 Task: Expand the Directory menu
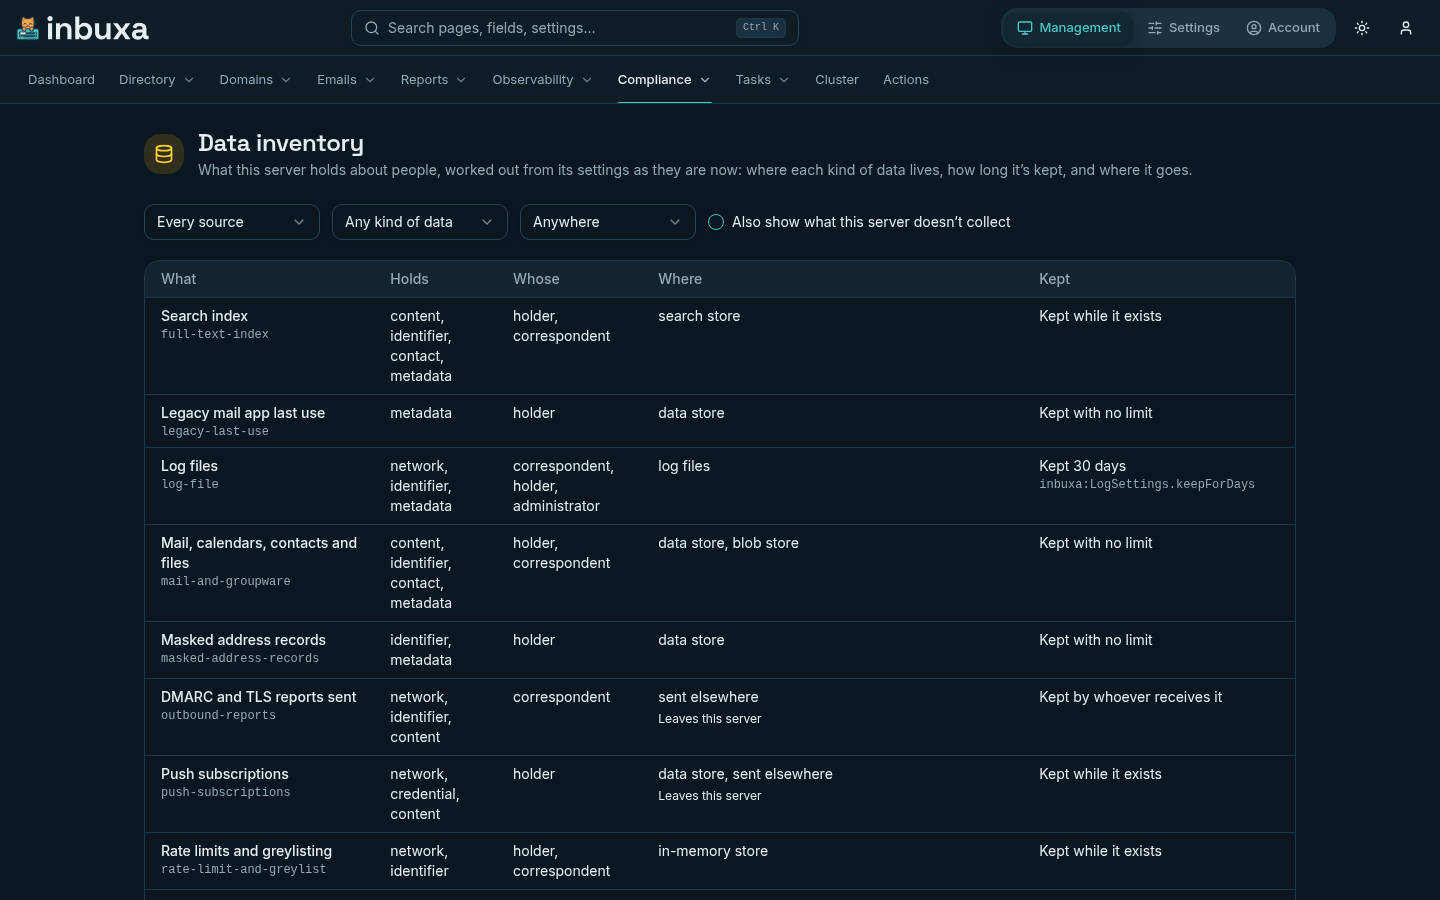[x=157, y=80]
